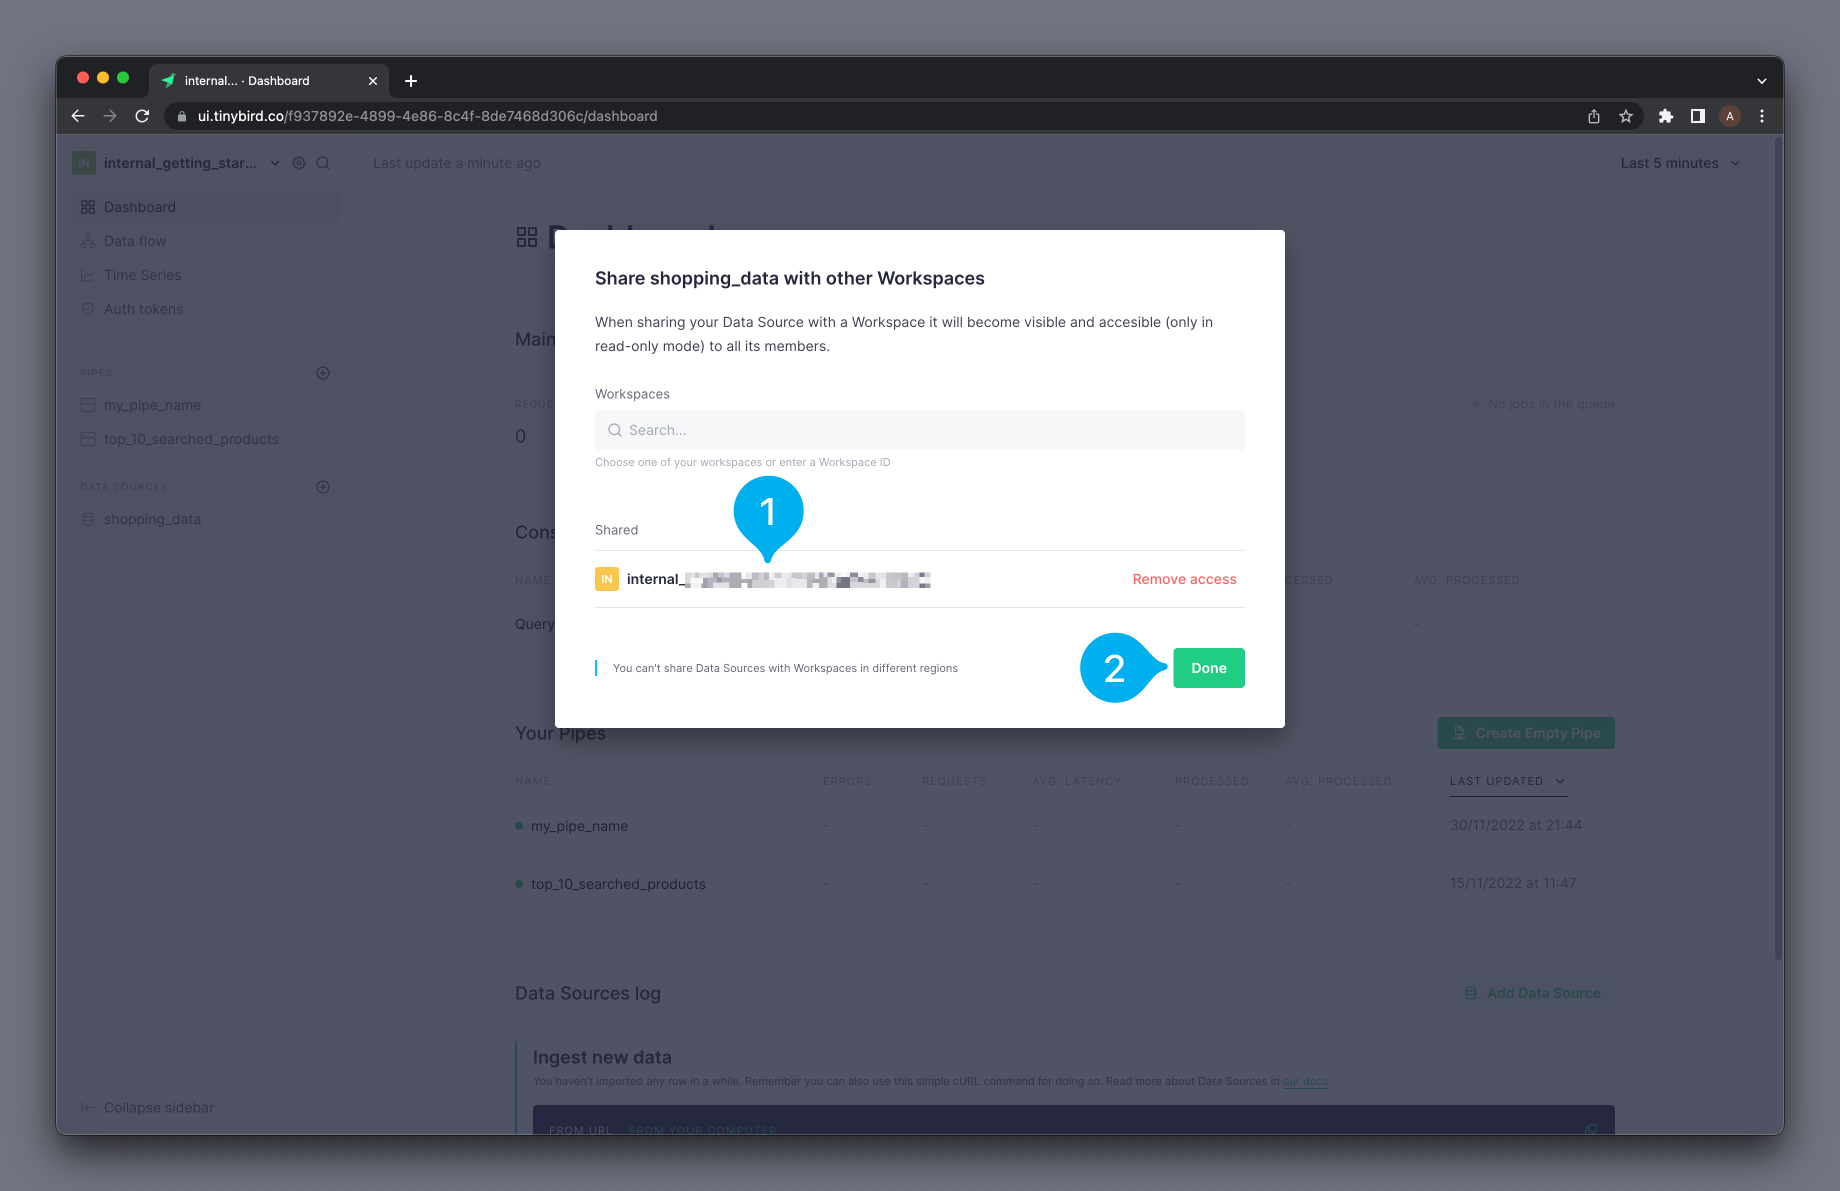The image size is (1840, 1191).
Task: Close the Dashboard browser tab
Action: [x=373, y=81]
